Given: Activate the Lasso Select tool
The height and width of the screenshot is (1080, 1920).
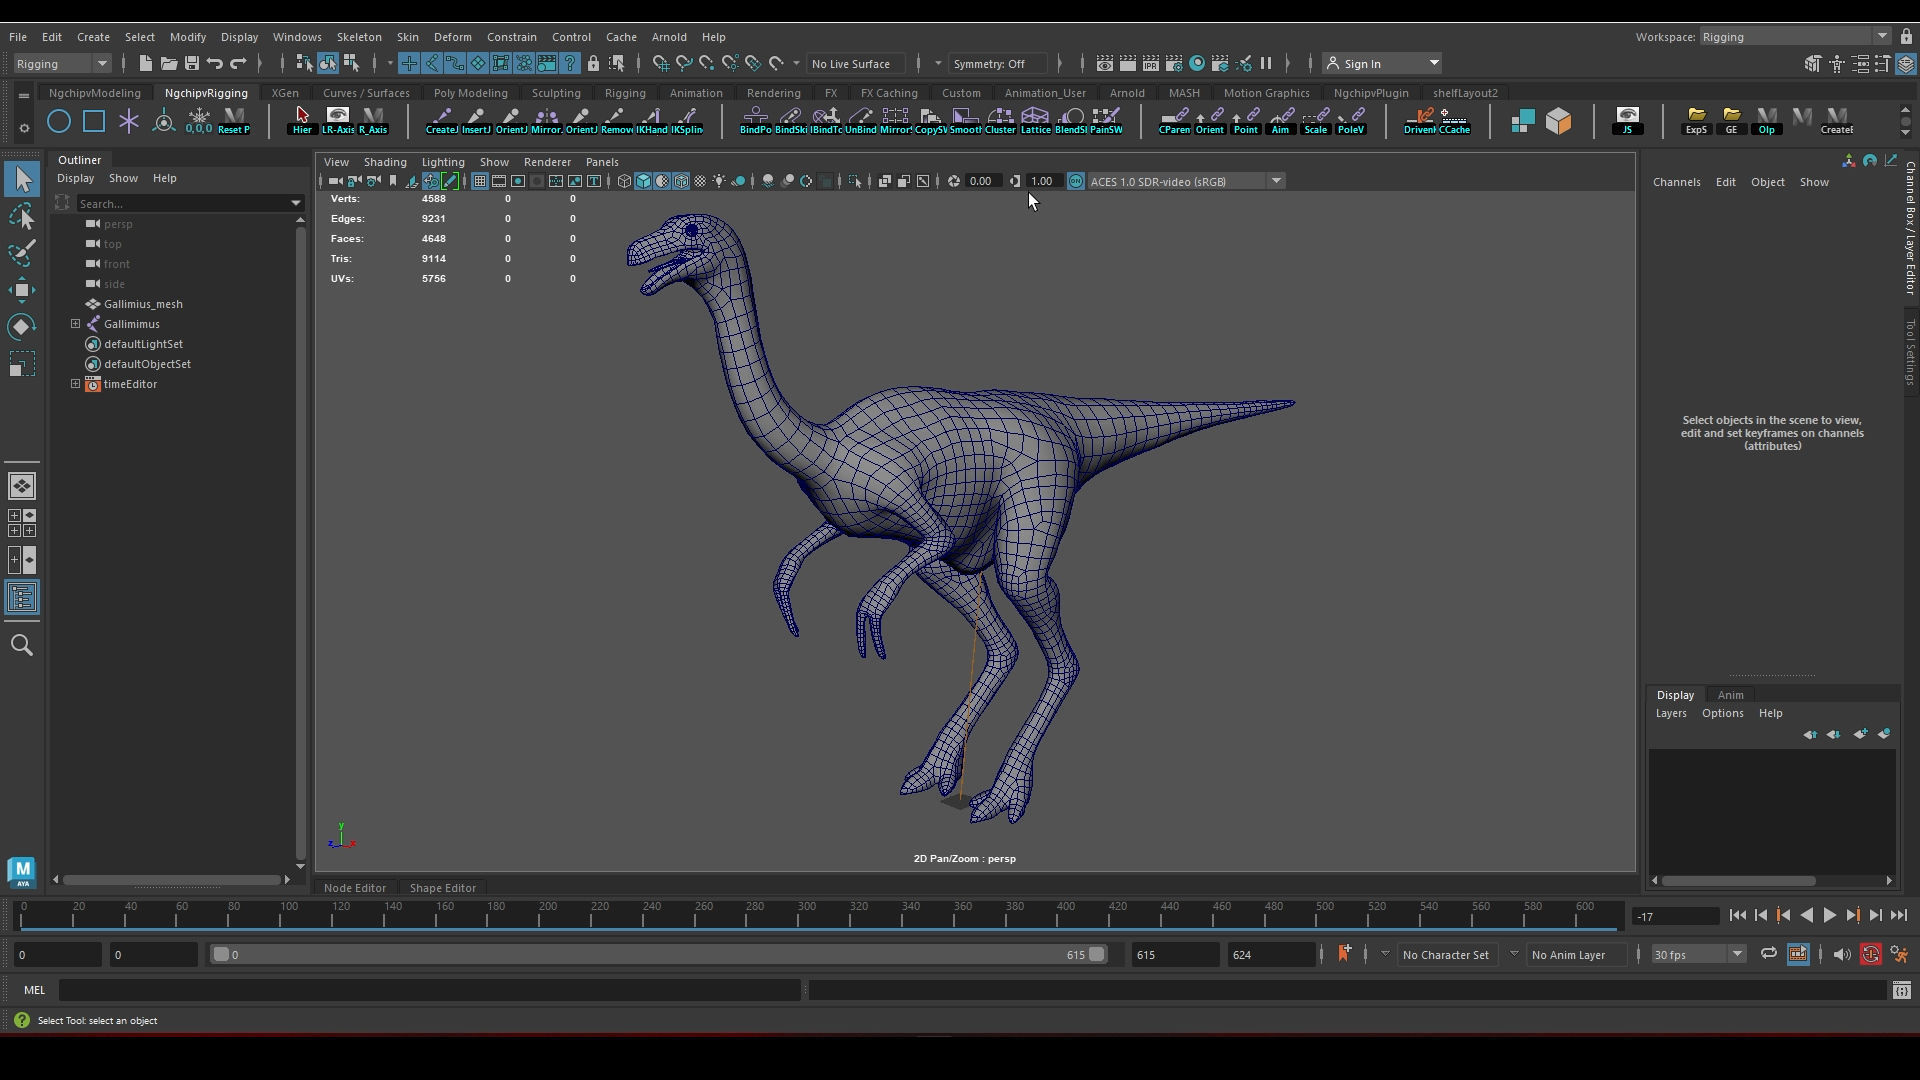Looking at the screenshot, I should [22, 217].
